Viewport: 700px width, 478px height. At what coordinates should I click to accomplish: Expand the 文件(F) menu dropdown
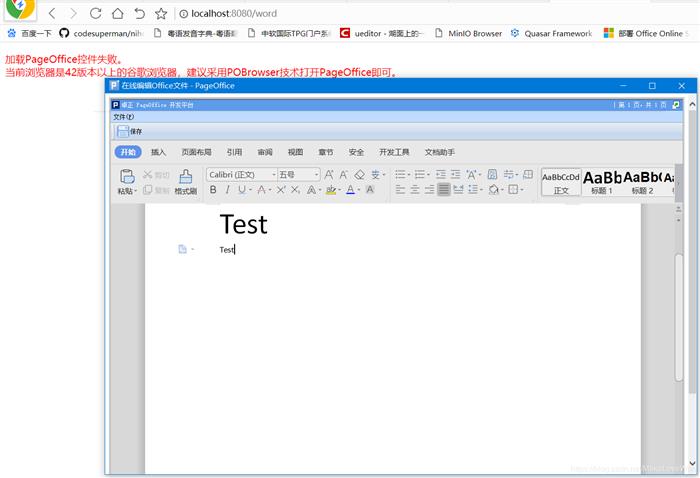(x=123, y=117)
